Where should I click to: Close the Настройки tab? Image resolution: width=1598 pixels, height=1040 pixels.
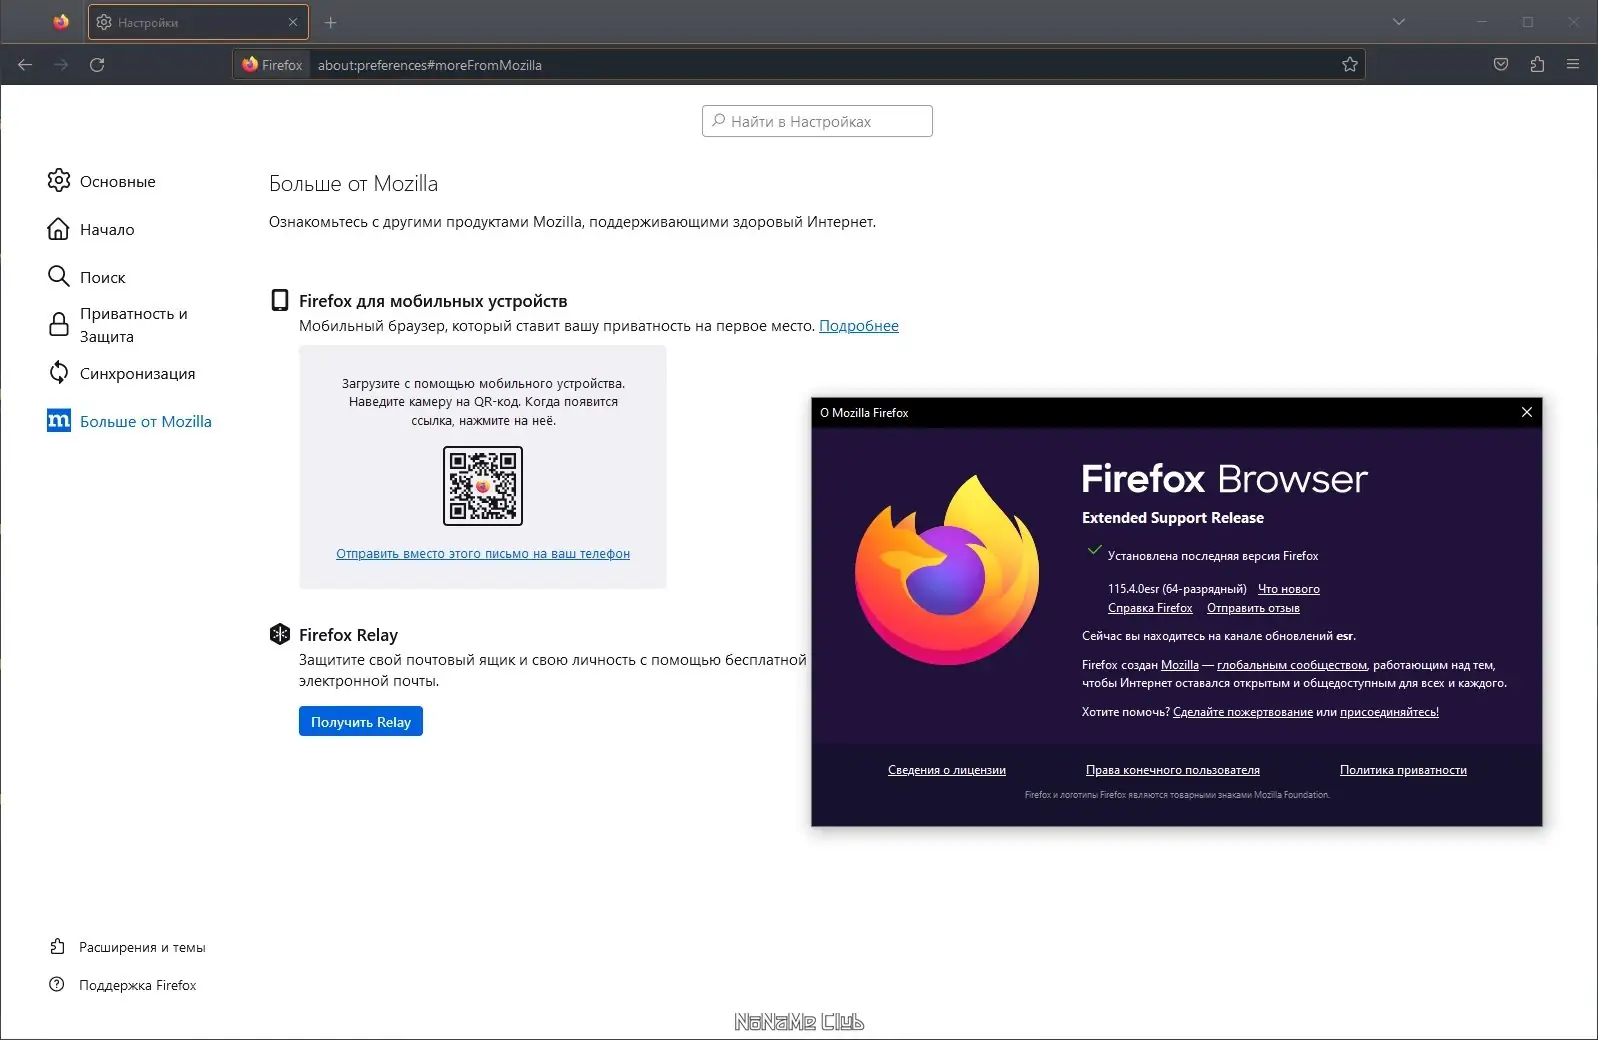pyautogui.click(x=293, y=22)
